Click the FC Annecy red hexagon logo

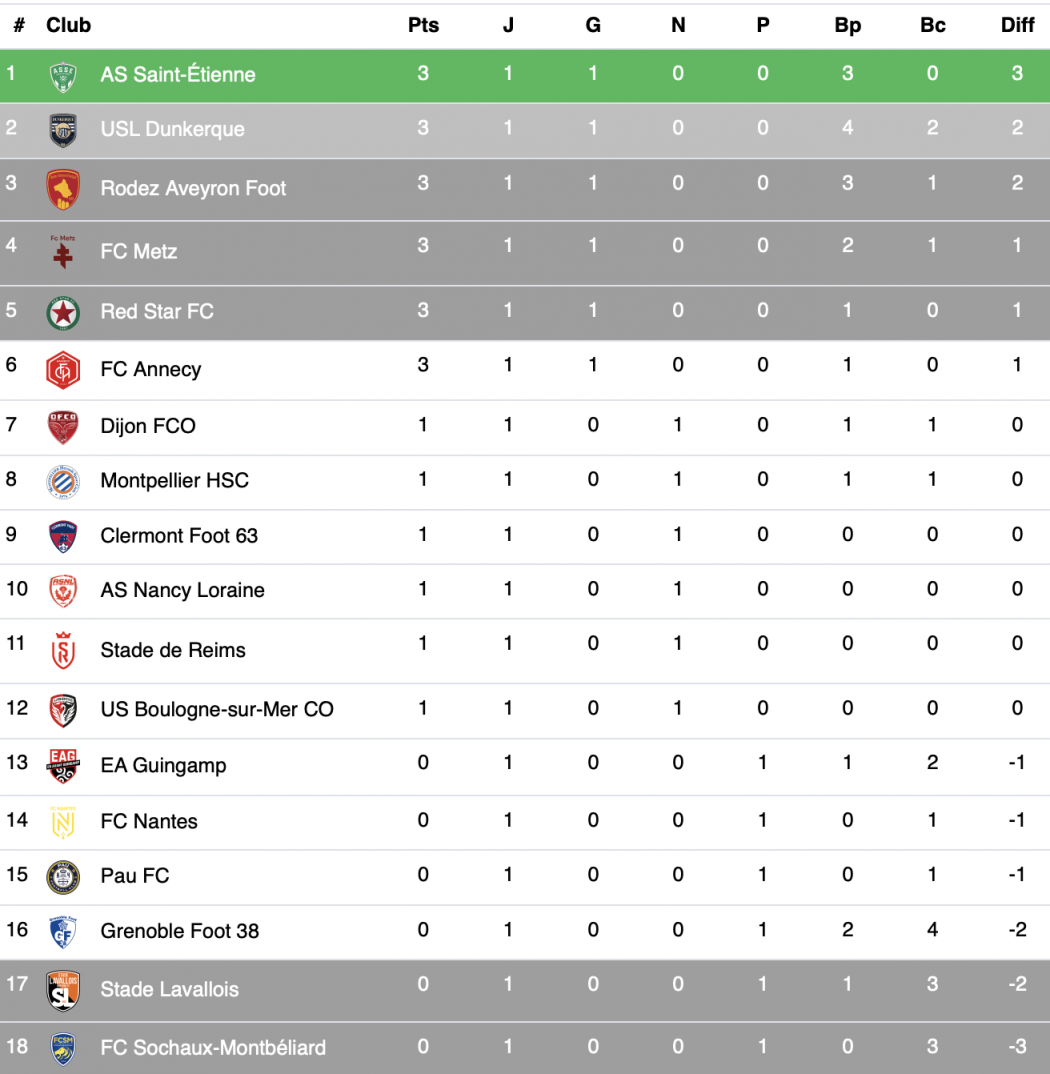pos(63,370)
